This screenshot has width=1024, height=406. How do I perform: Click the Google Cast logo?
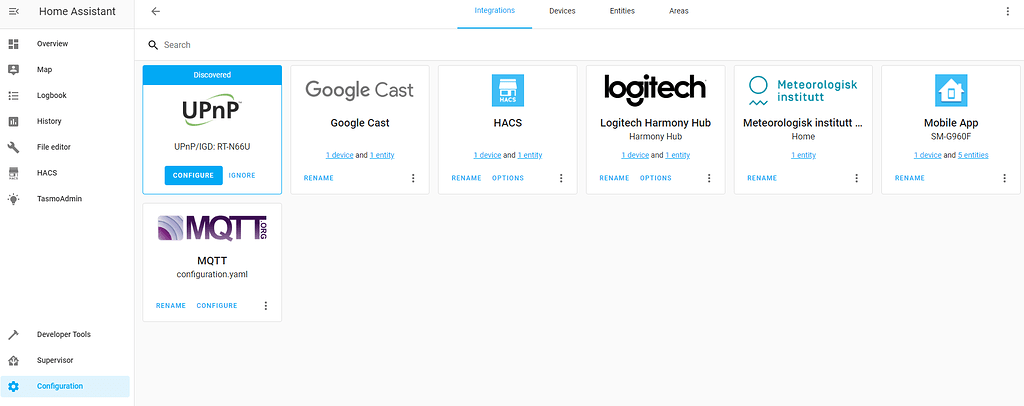coord(360,89)
